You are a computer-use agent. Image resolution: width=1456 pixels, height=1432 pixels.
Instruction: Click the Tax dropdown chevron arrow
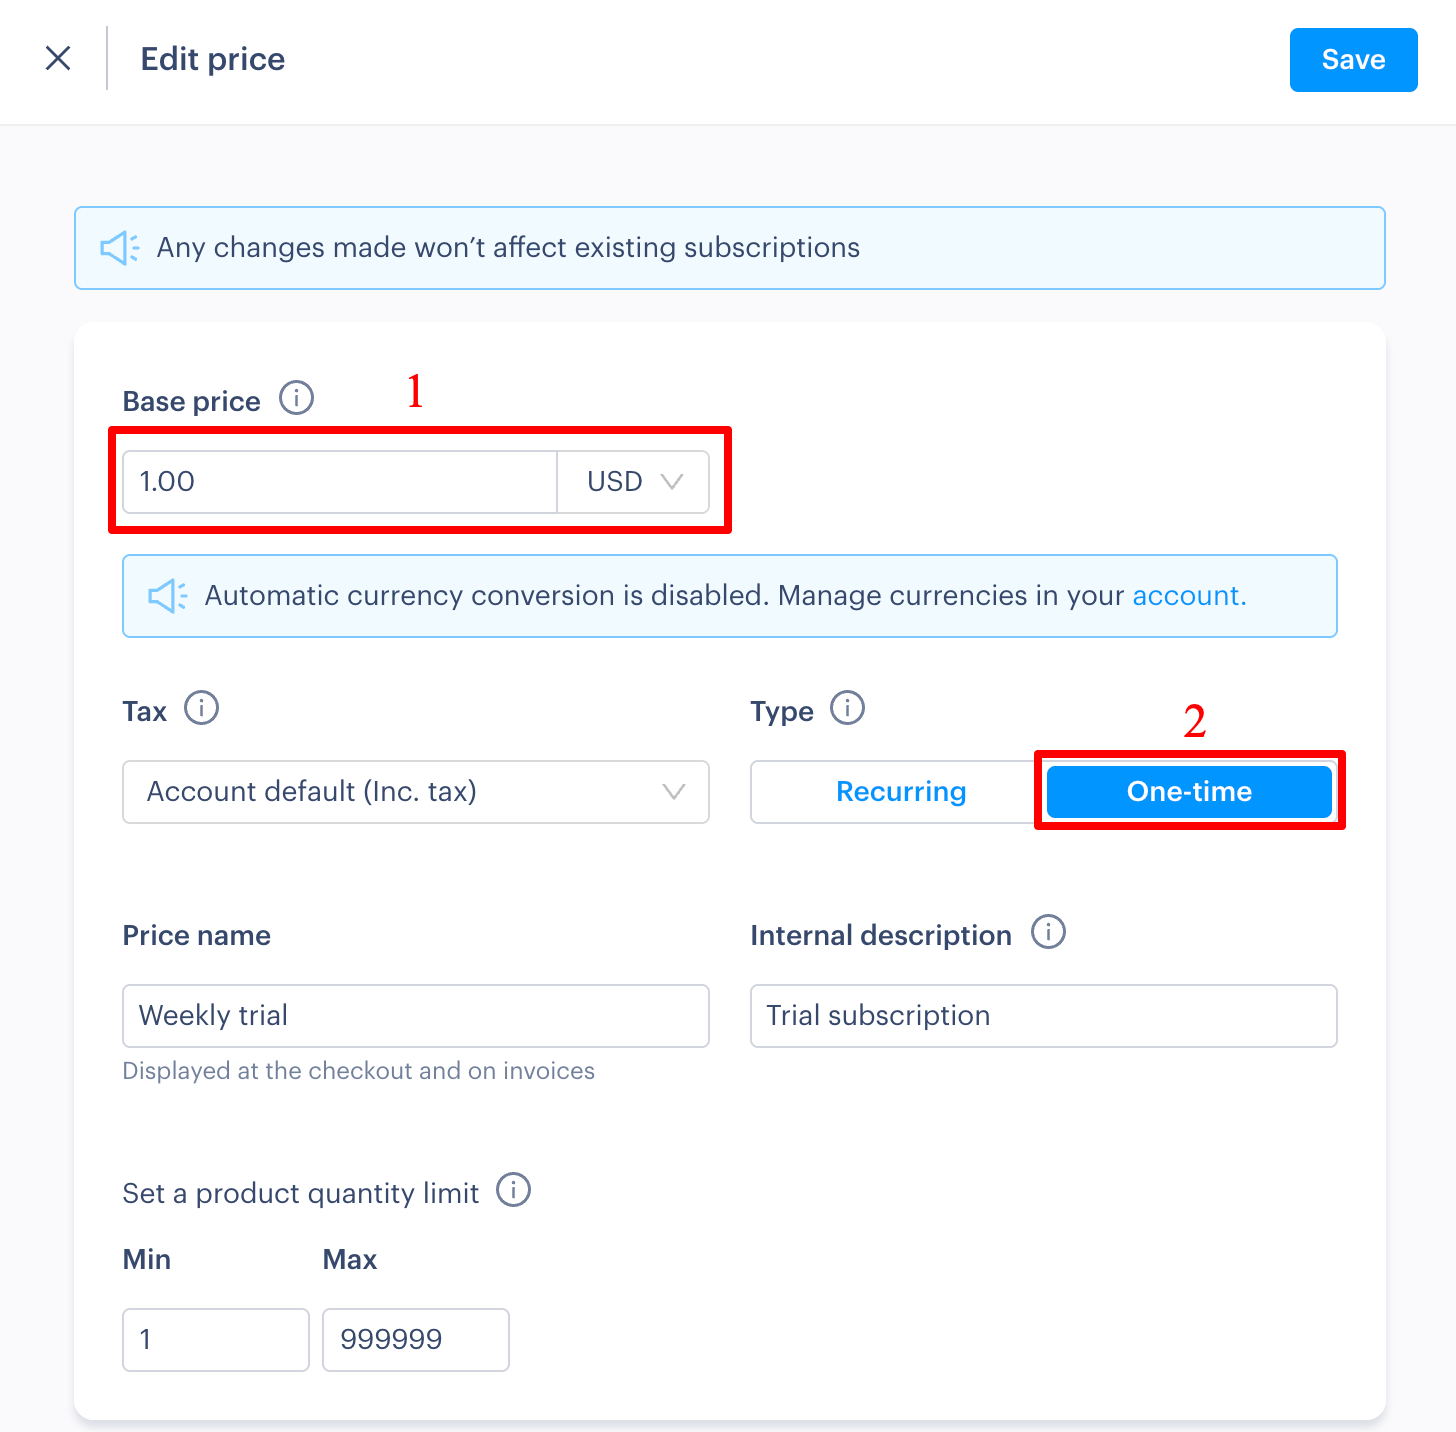coord(674,792)
